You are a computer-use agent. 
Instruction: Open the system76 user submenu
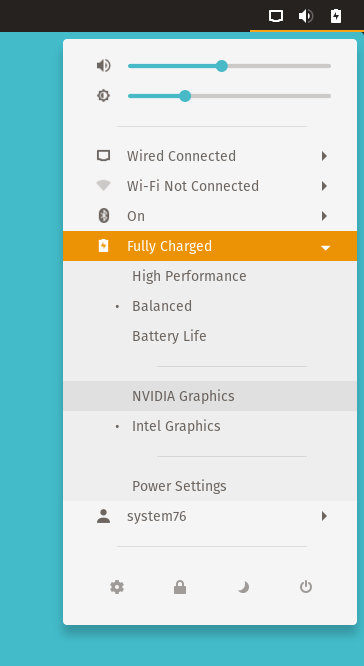[210, 516]
